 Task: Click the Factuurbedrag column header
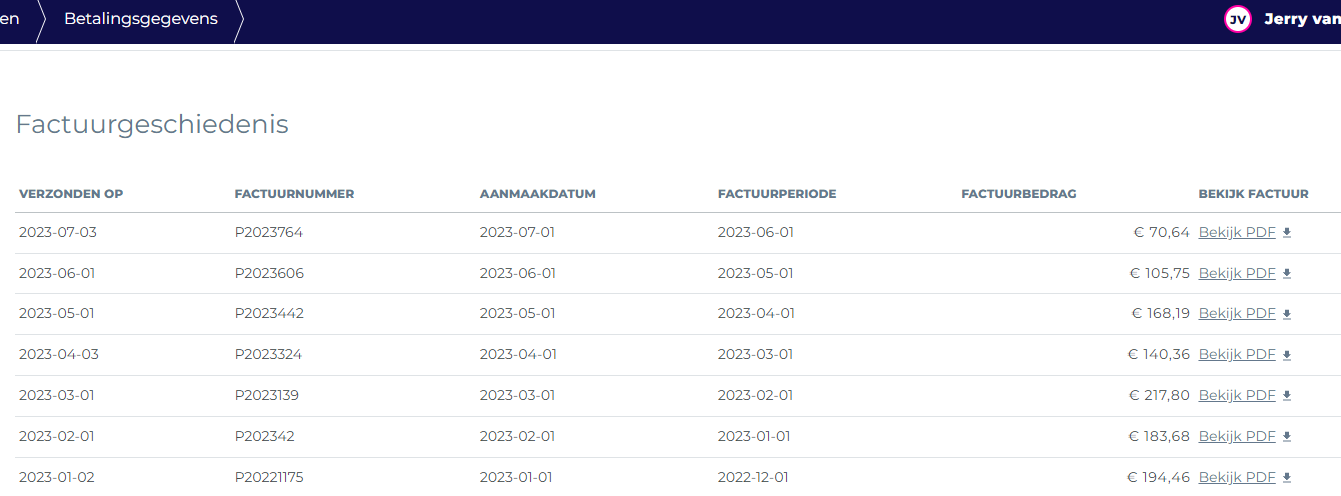(1019, 194)
